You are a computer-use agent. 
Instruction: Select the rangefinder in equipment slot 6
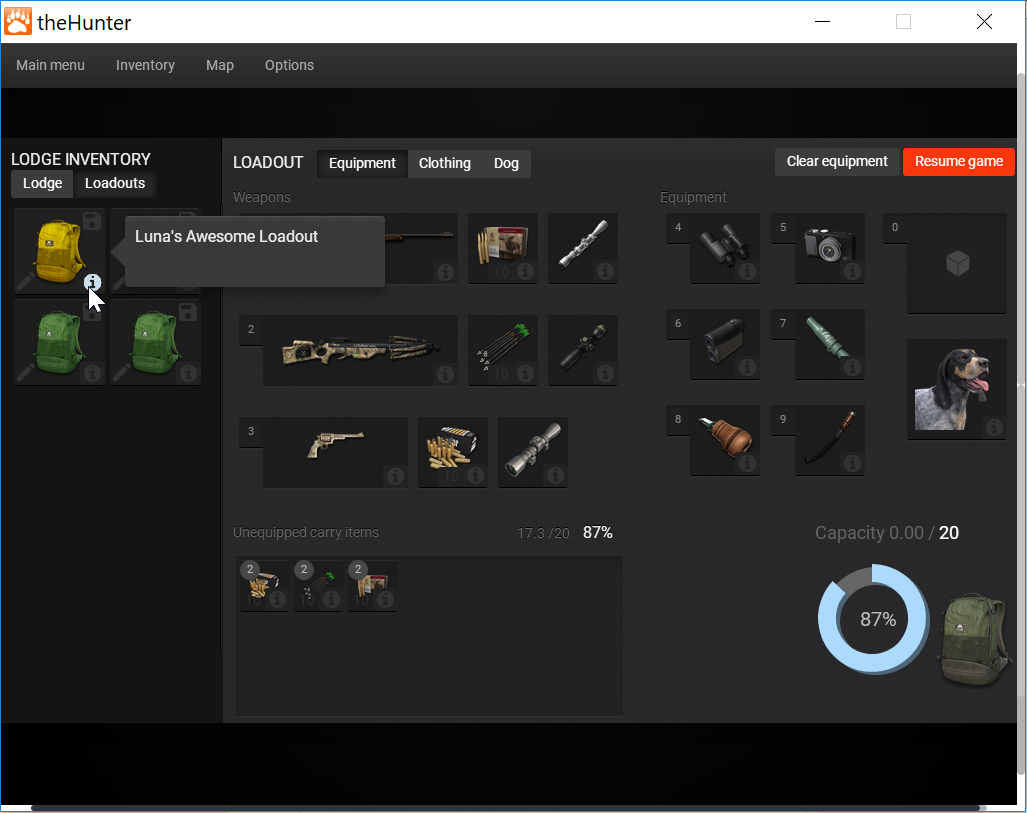pyautogui.click(x=725, y=344)
